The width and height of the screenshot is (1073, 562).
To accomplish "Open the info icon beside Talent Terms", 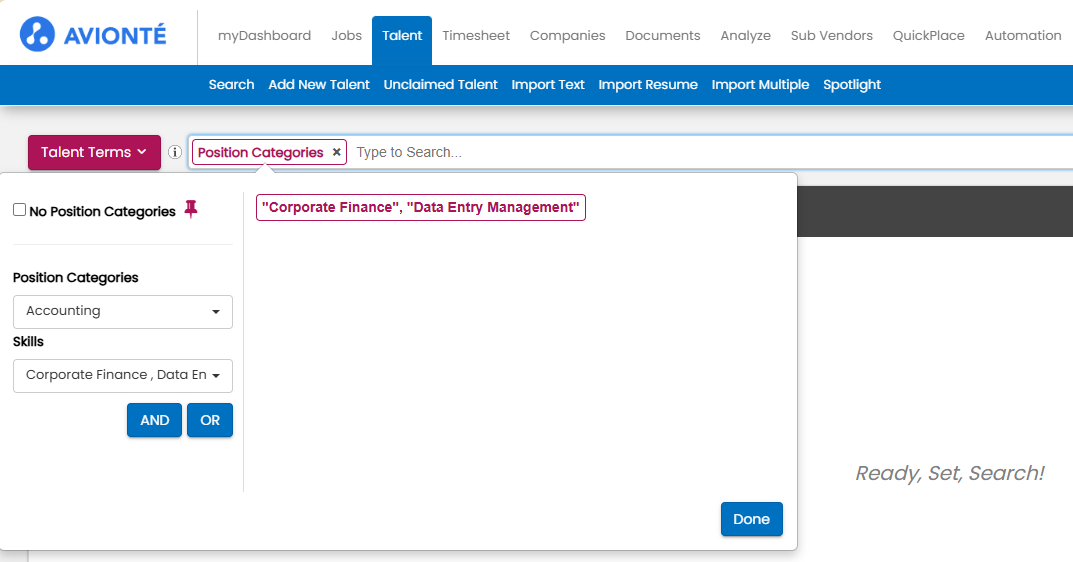I will [x=175, y=153].
